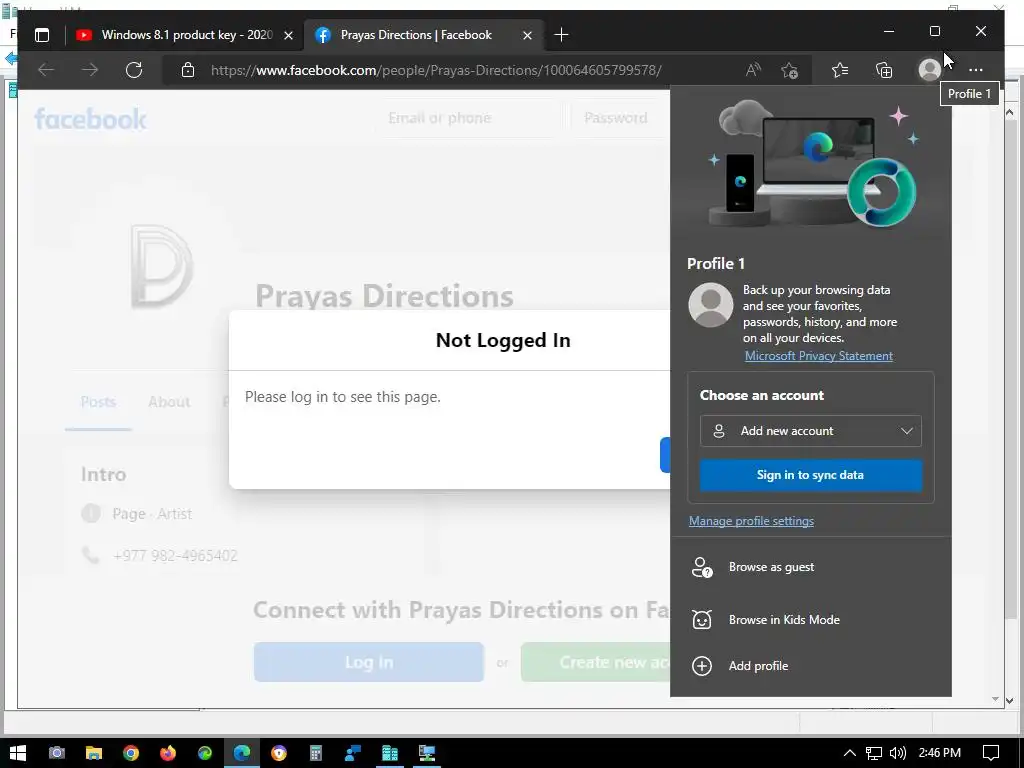This screenshot has width=1024, height=768.
Task: Click the Facebook Password field
Action: pyautogui.click(x=620, y=118)
